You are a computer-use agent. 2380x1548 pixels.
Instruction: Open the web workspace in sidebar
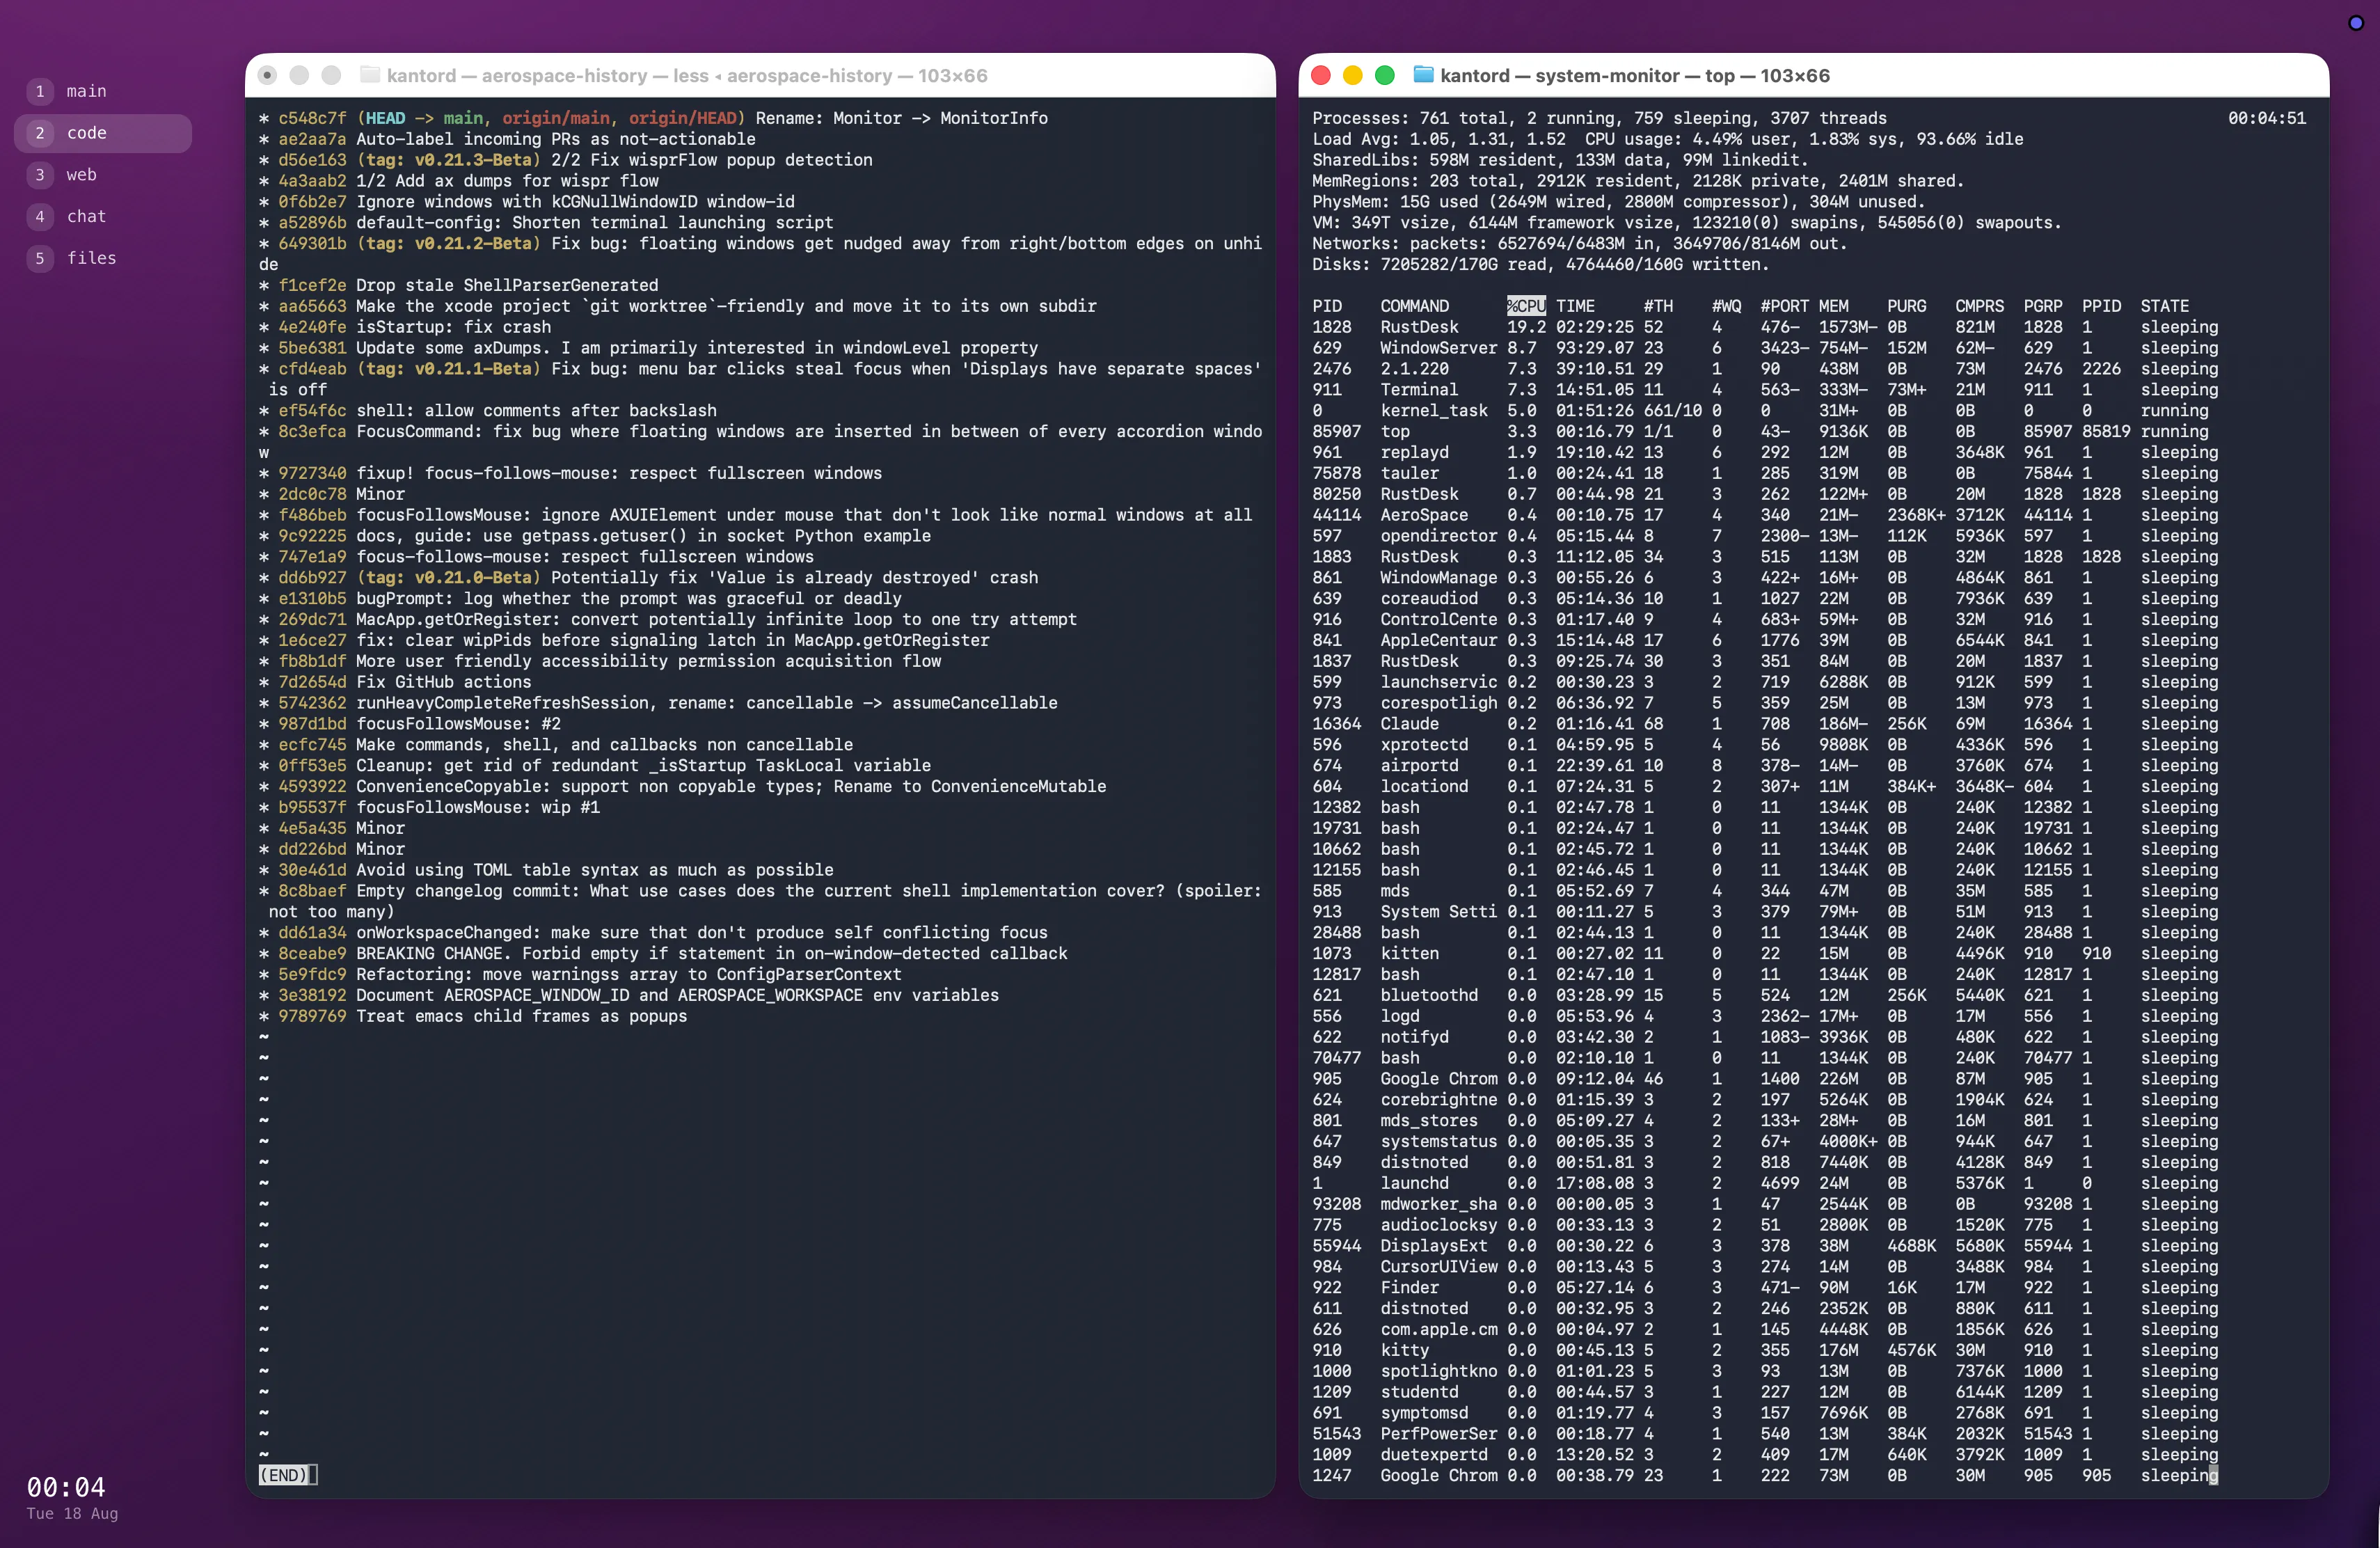[x=103, y=175]
